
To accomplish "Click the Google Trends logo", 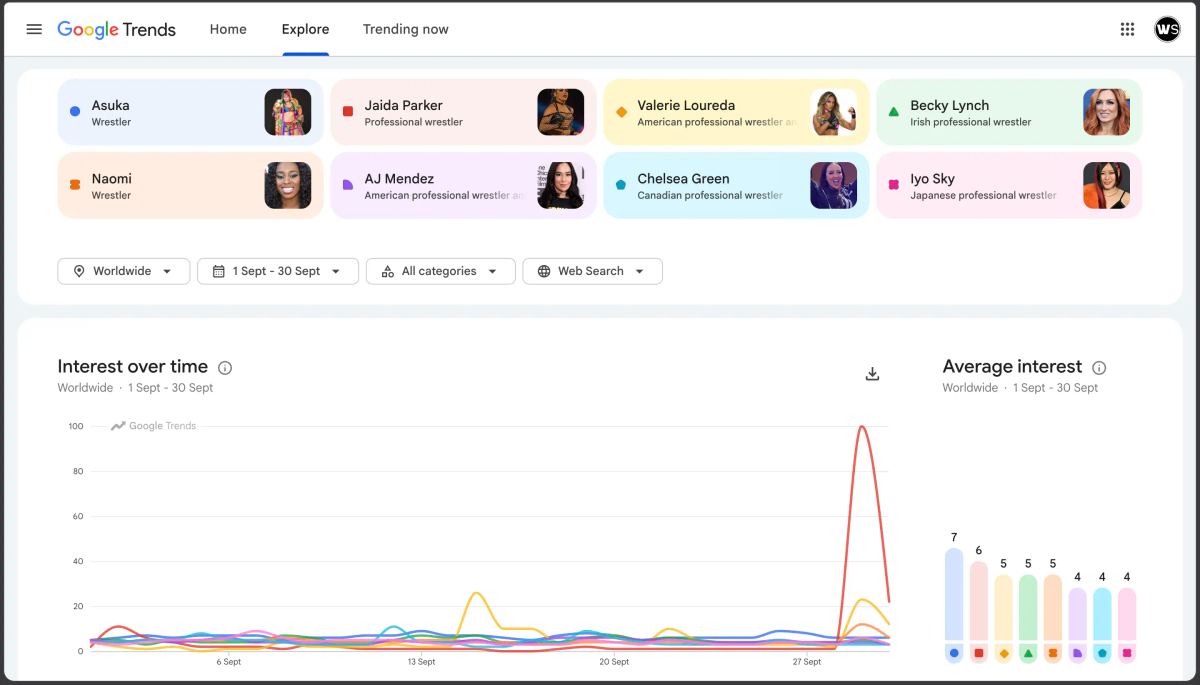I will pyautogui.click(x=116, y=29).
